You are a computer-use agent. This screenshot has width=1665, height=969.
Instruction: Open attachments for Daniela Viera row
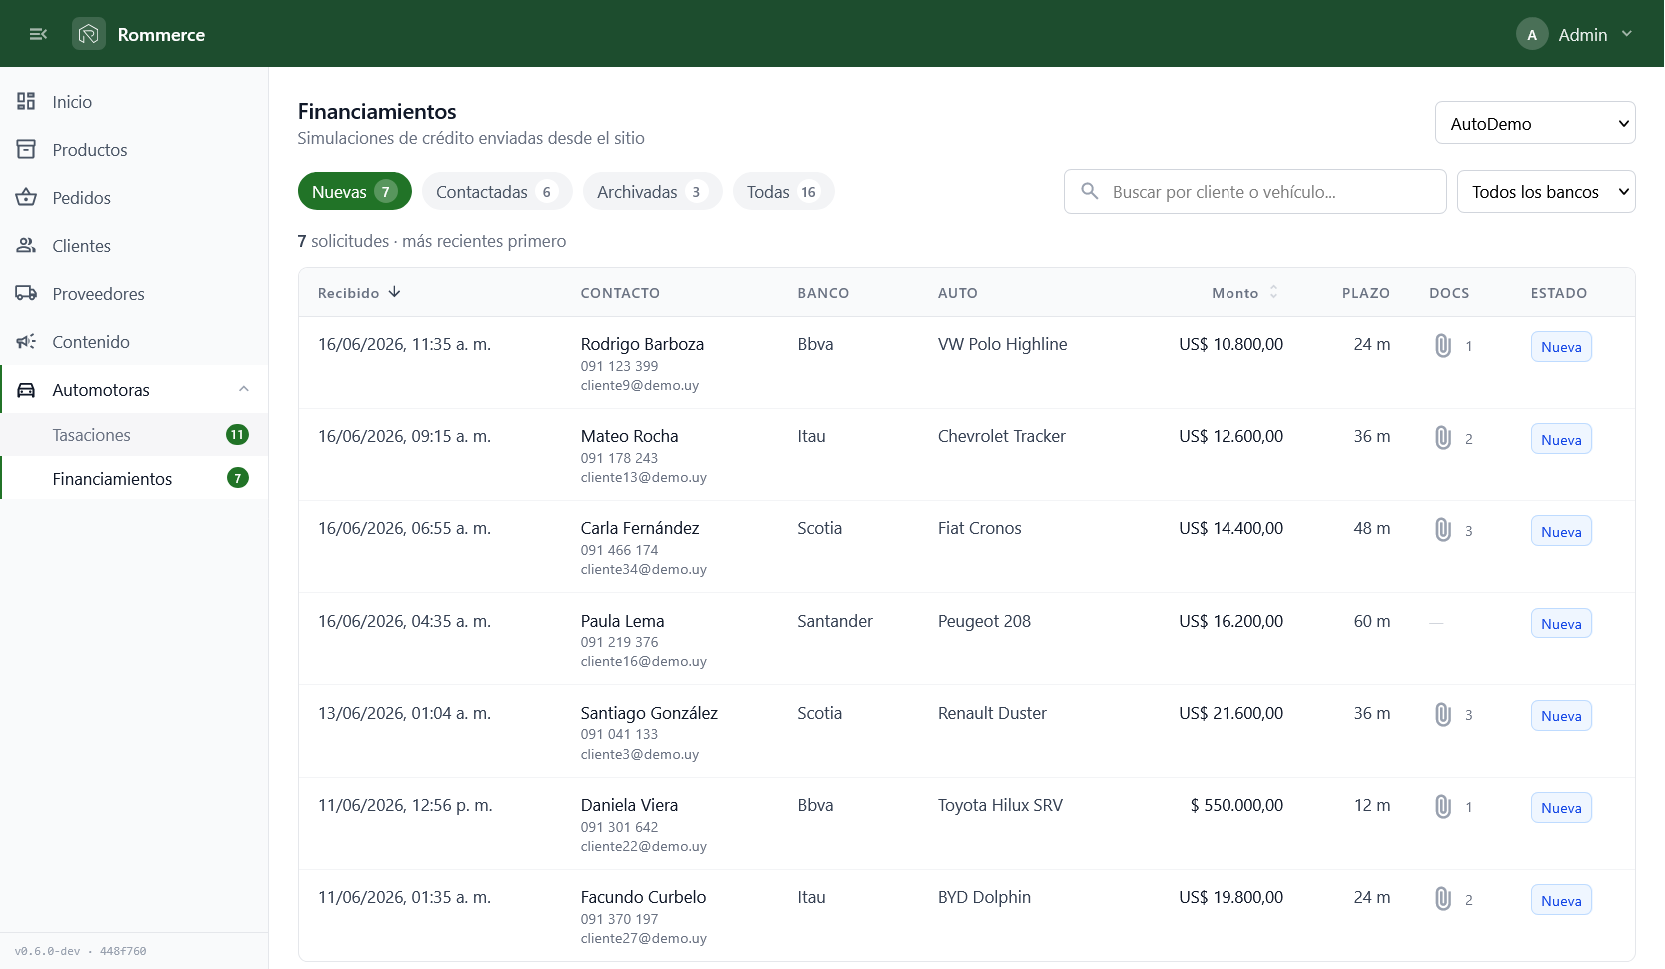tap(1443, 807)
